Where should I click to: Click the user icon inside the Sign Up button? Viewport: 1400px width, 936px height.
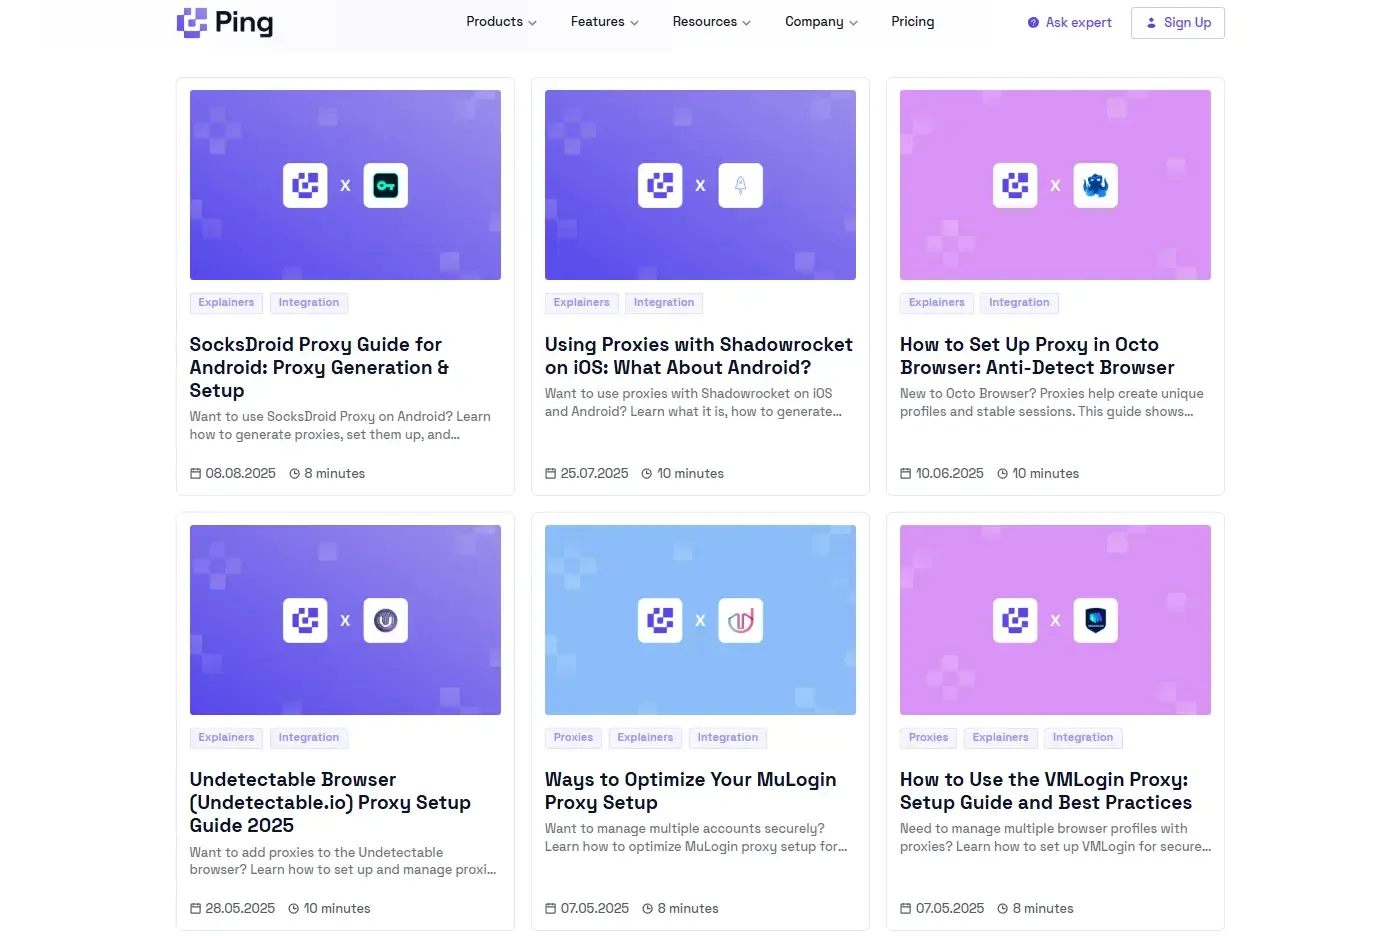[x=1151, y=22]
